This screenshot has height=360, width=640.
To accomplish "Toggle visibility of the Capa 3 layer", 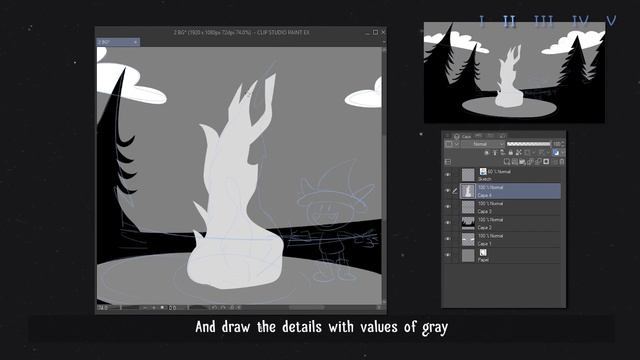I will [x=448, y=207].
